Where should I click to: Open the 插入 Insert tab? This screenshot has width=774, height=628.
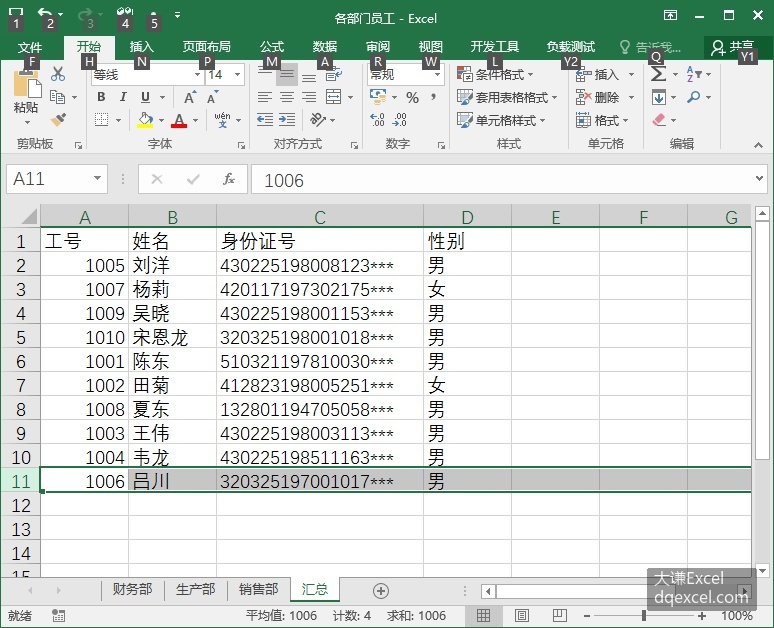(142, 47)
